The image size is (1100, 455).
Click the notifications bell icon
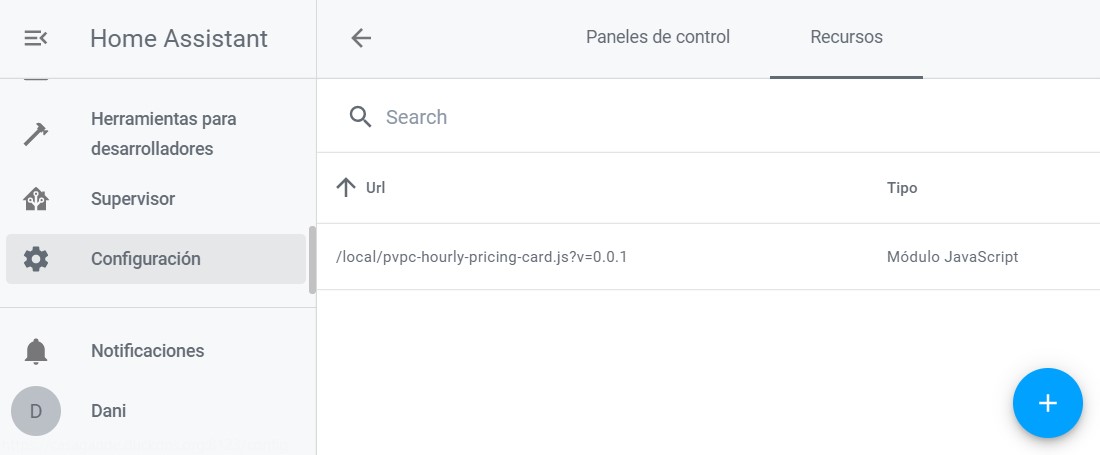[x=36, y=351]
